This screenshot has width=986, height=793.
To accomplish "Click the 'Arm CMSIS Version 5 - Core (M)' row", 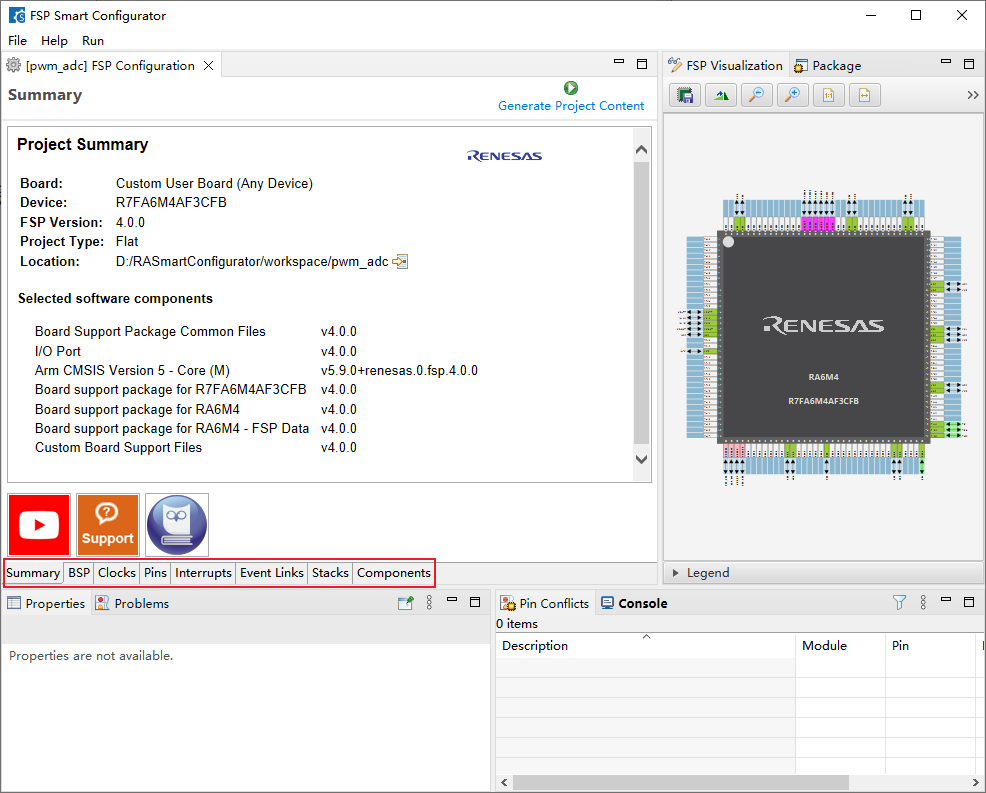I will tap(256, 371).
